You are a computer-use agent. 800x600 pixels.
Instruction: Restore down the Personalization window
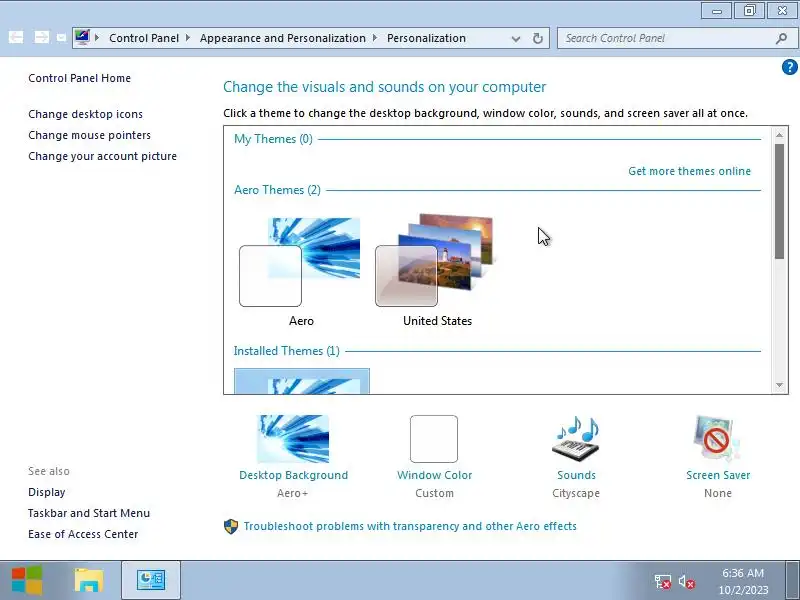(749, 11)
